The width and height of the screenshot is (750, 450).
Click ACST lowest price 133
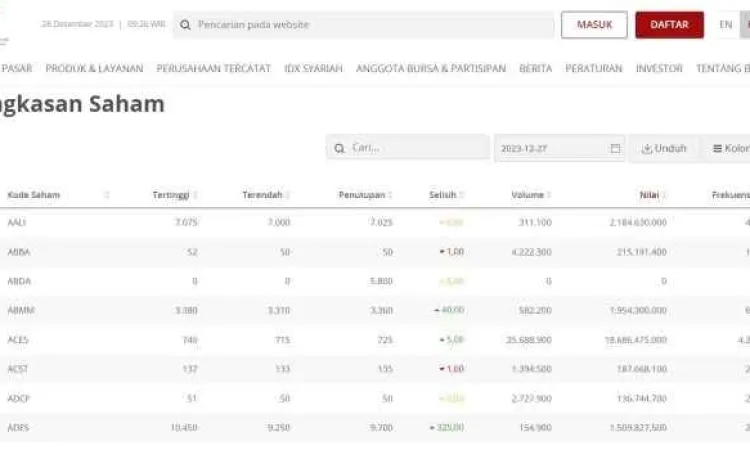(283, 369)
